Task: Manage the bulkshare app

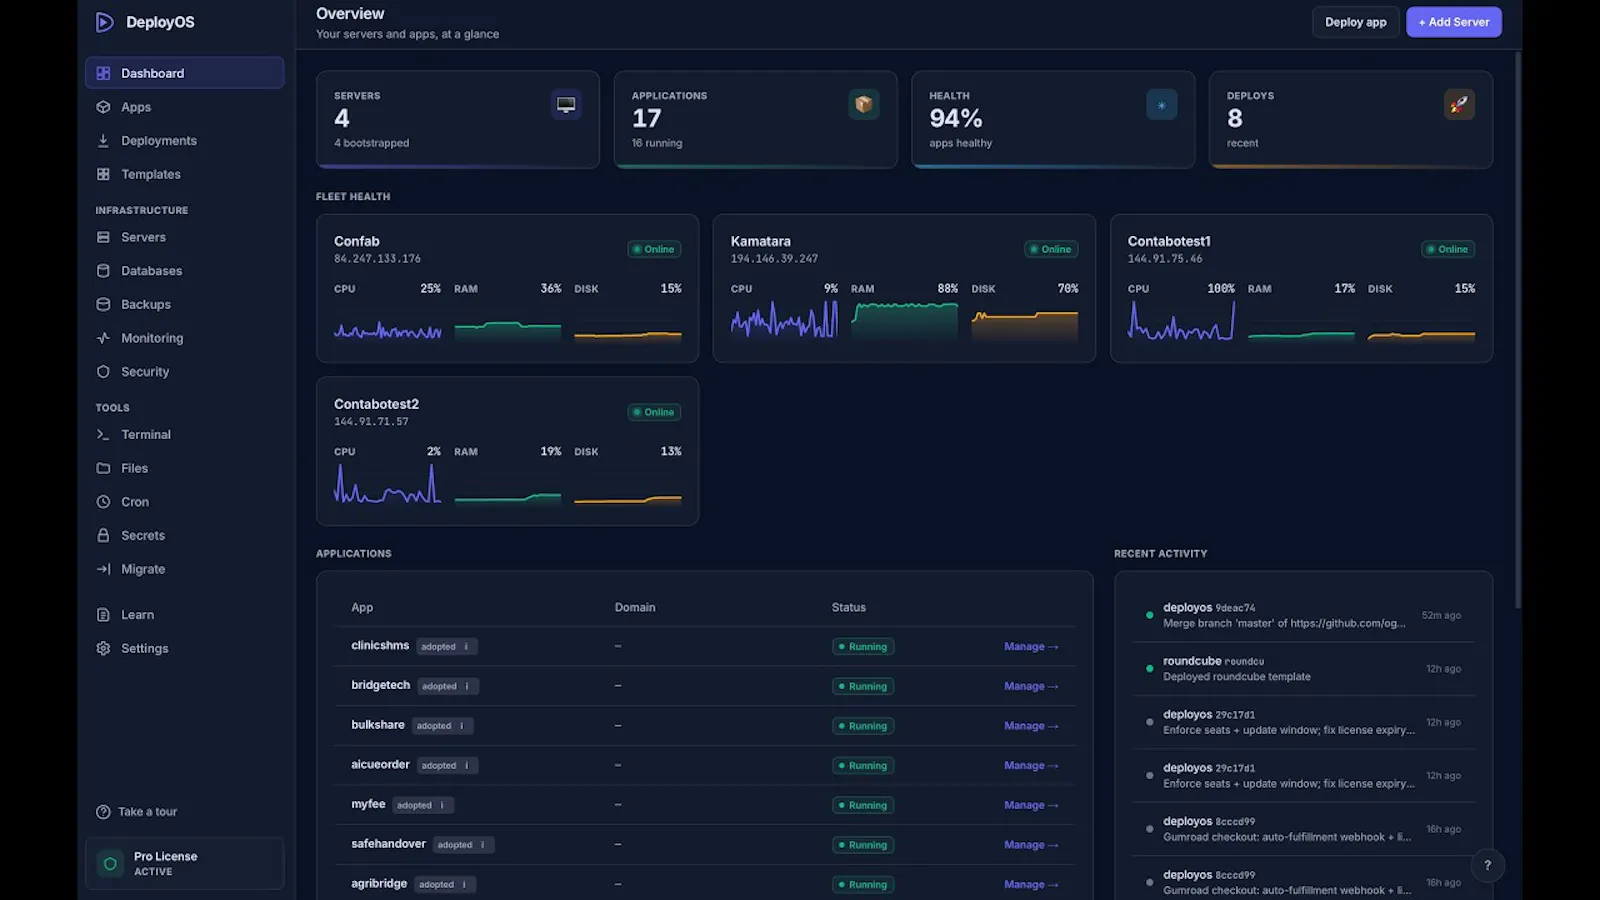Action: (x=1031, y=726)
